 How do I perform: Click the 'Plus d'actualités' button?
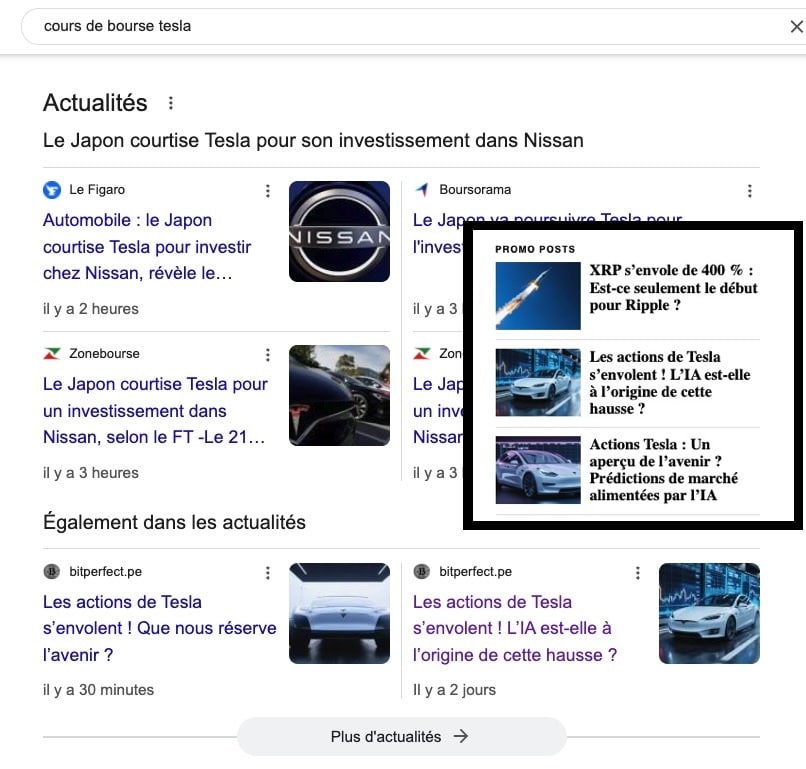[x=402, y=737]
